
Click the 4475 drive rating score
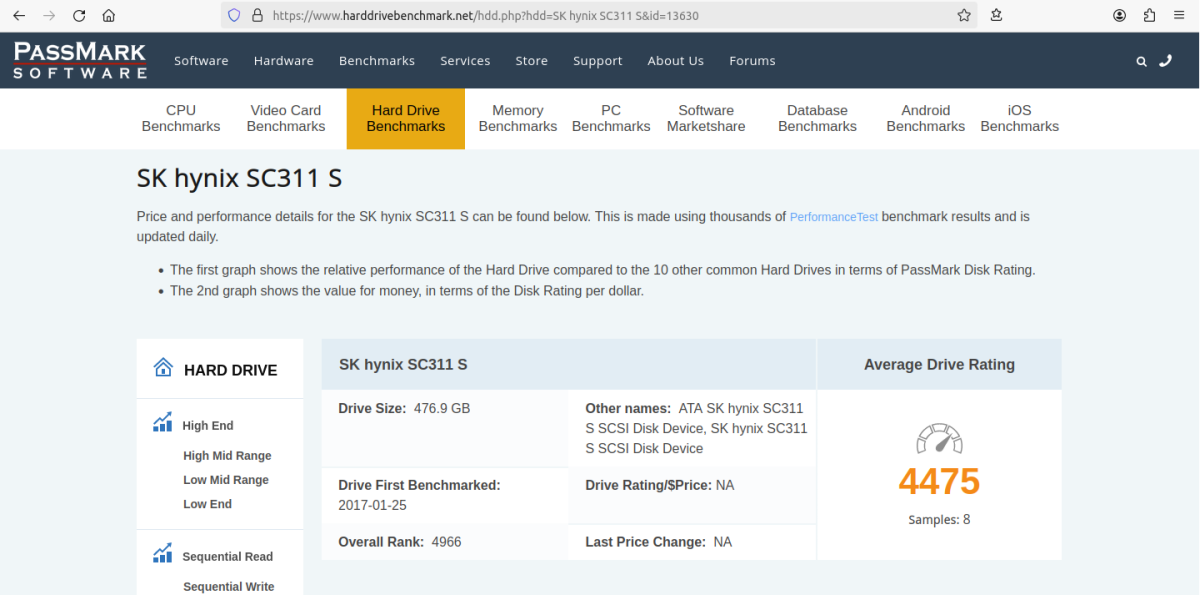click(x=939, y=482)
